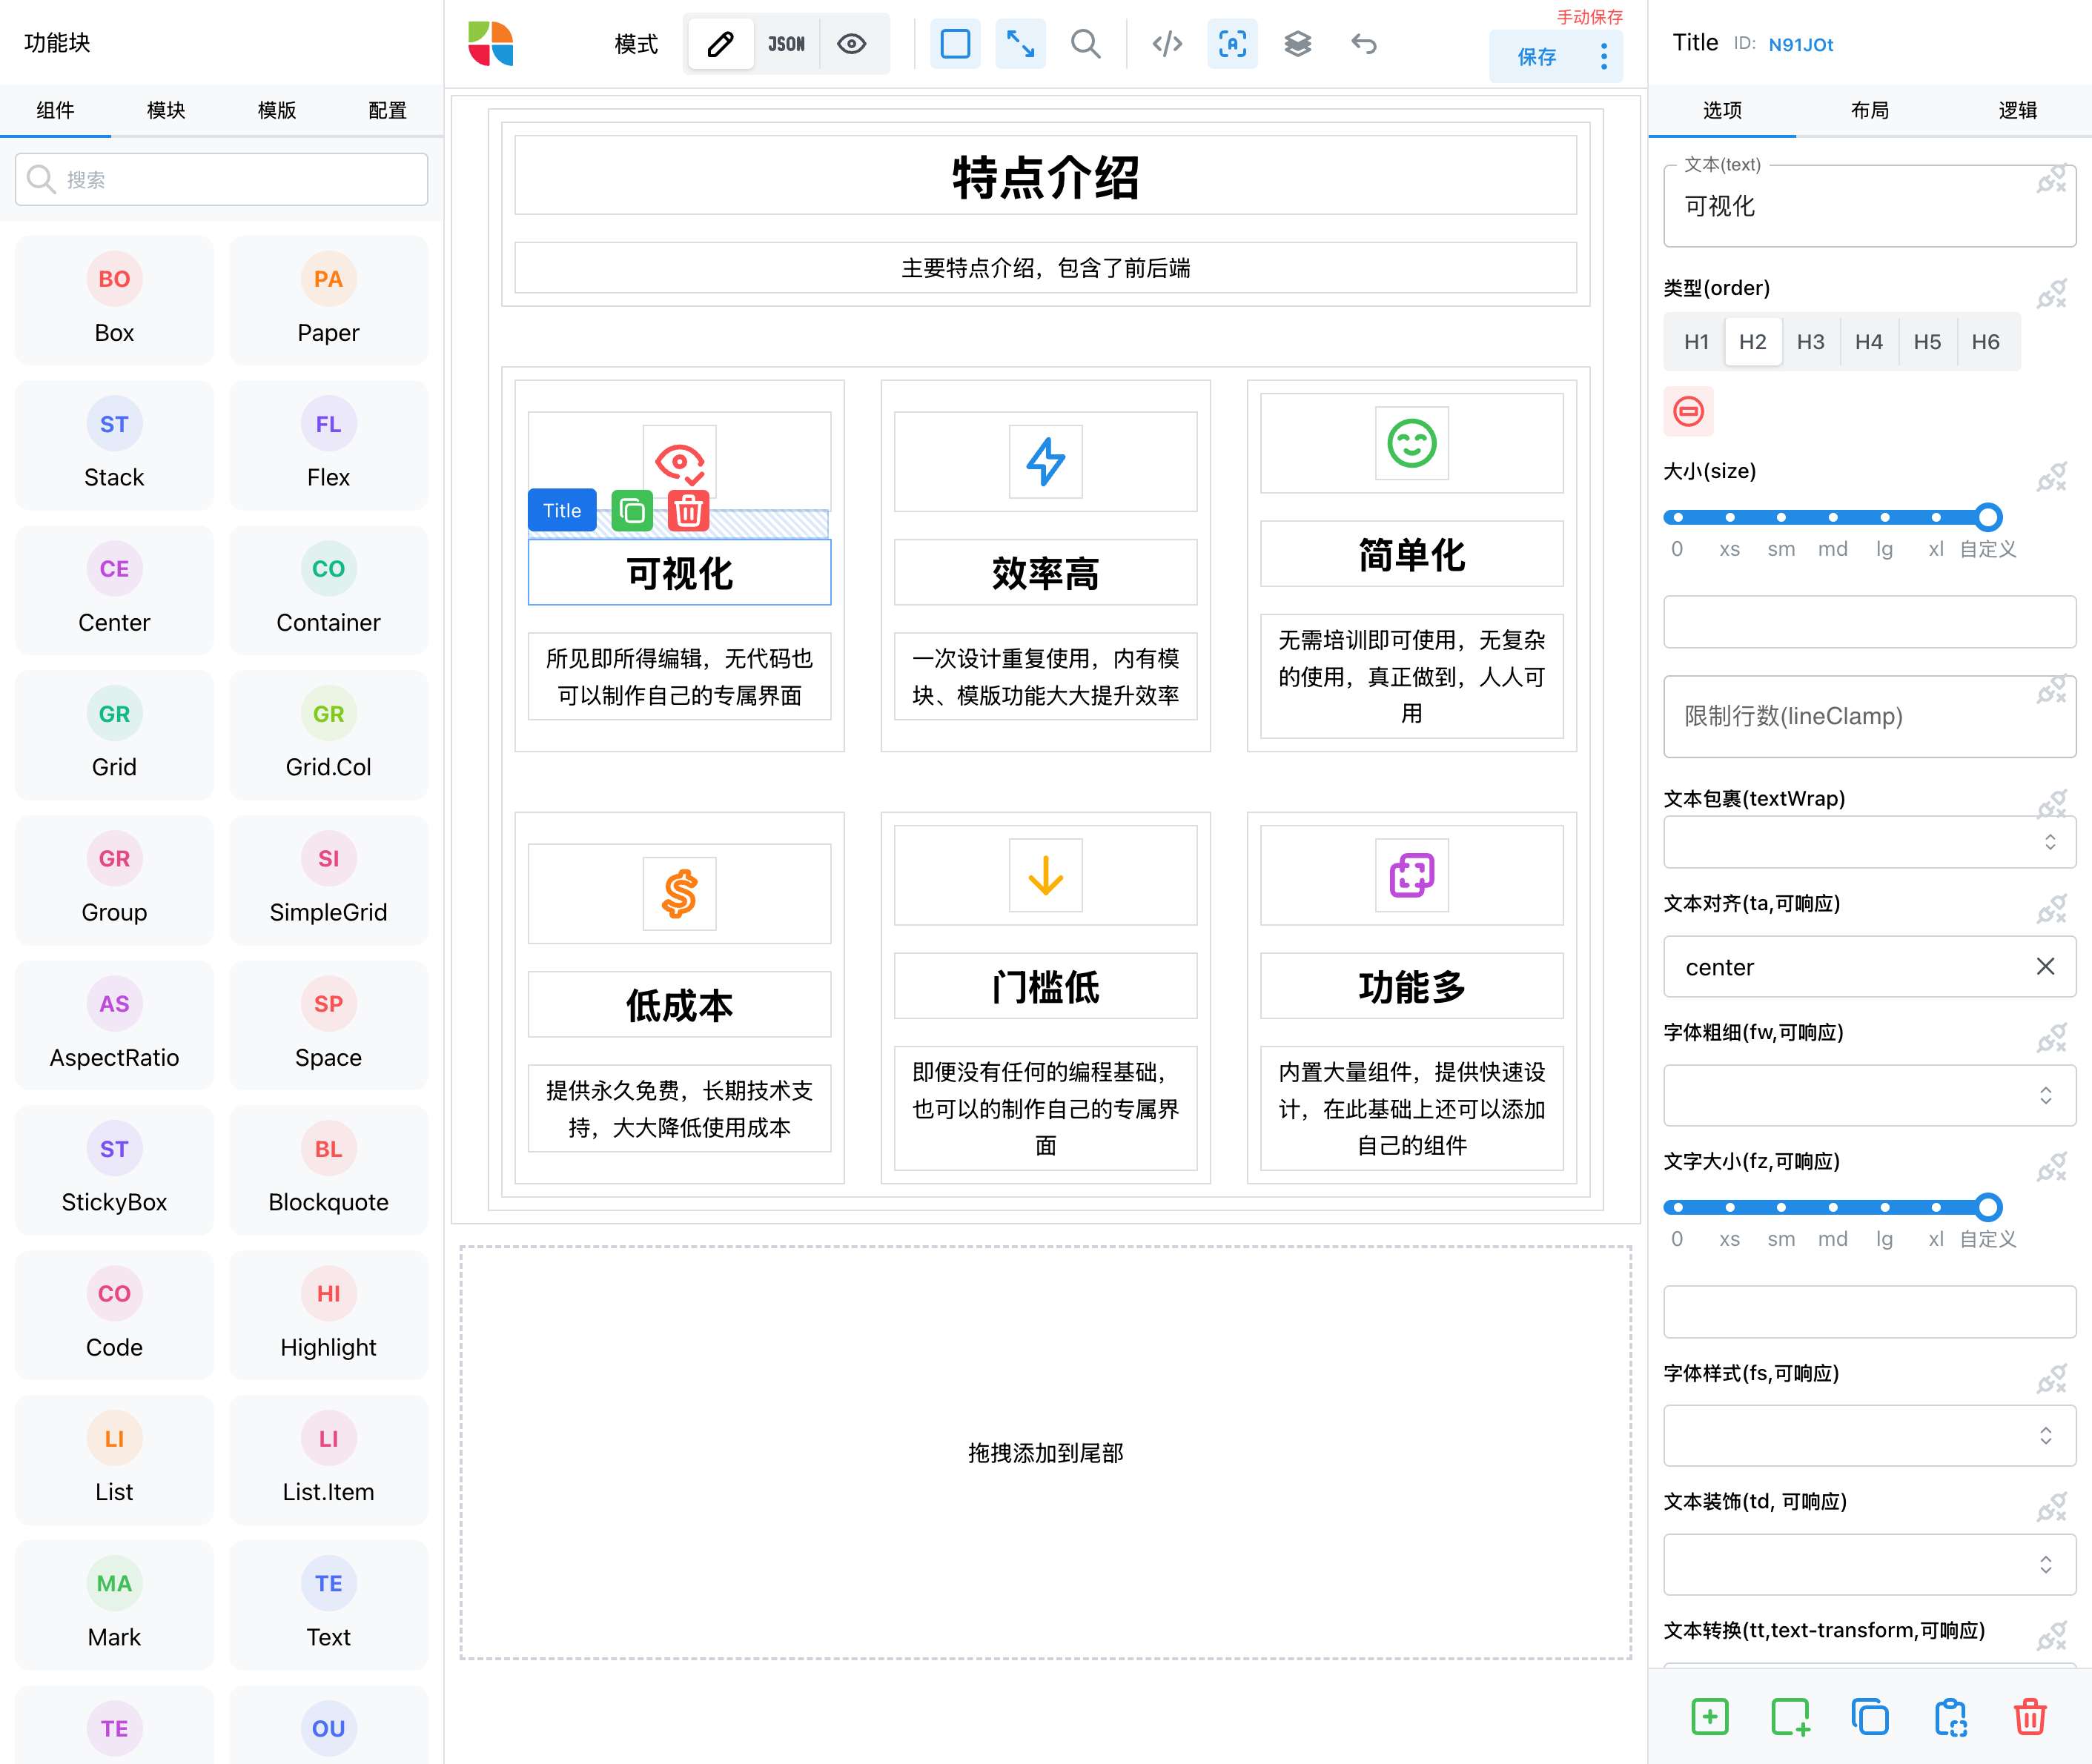Click the bottom red delete trash icon
The height and width of the screenshot is (1764, 2092).
(x=2029, y=1716)
